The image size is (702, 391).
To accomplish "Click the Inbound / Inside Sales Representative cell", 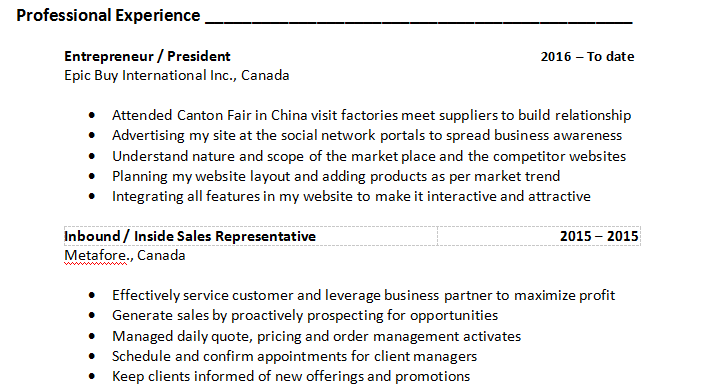I will coord(251,236).
